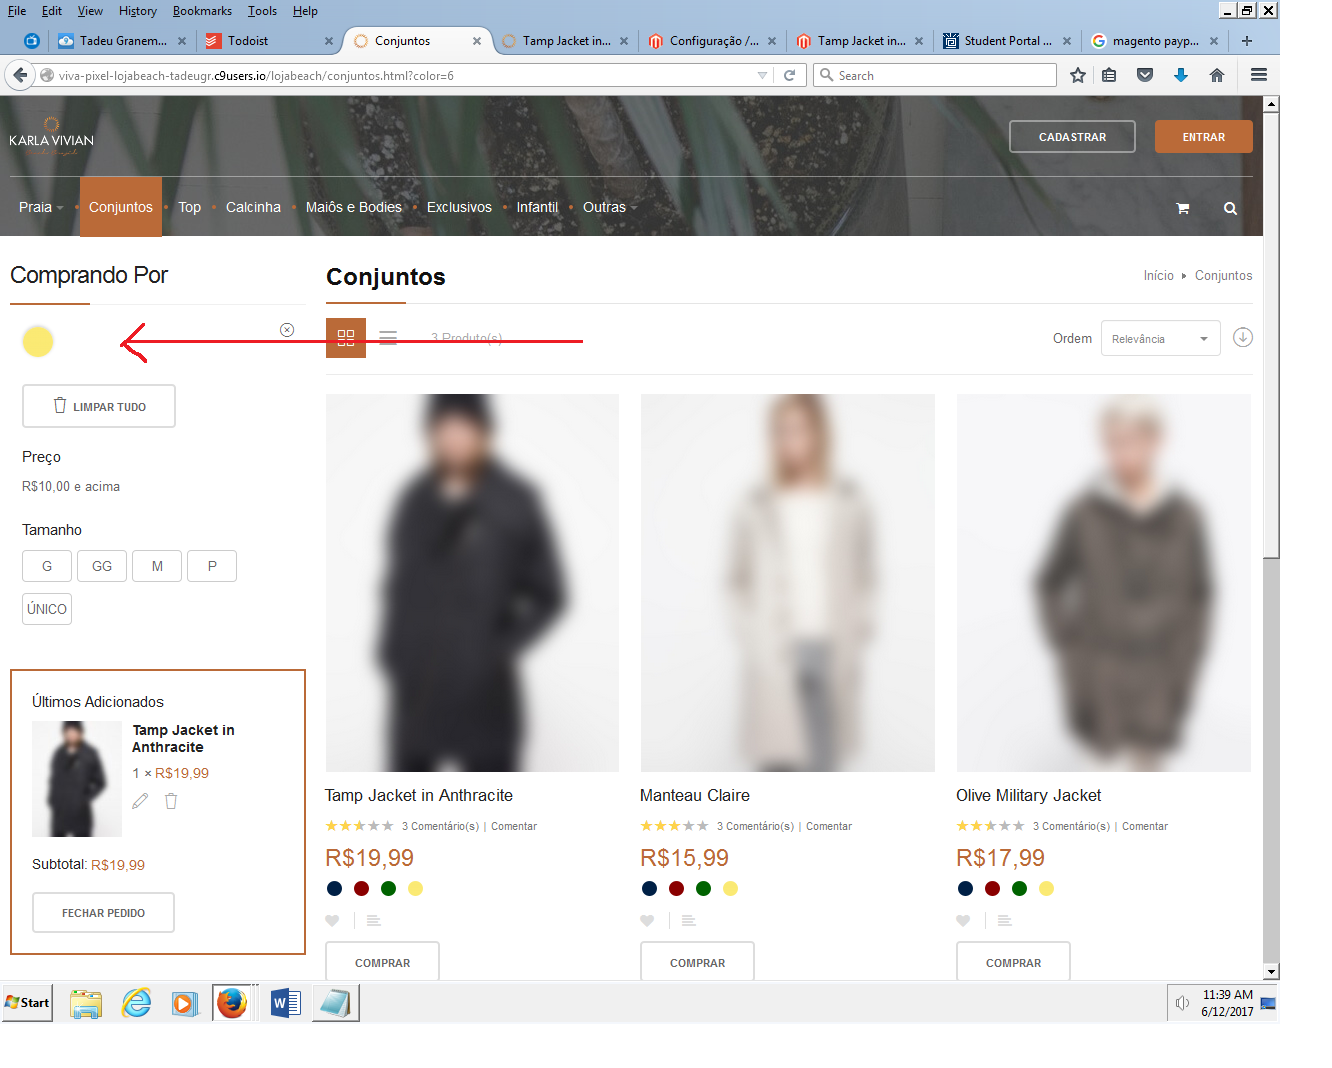Open URL bar history dropdown arrow

[x=762, y=75]
